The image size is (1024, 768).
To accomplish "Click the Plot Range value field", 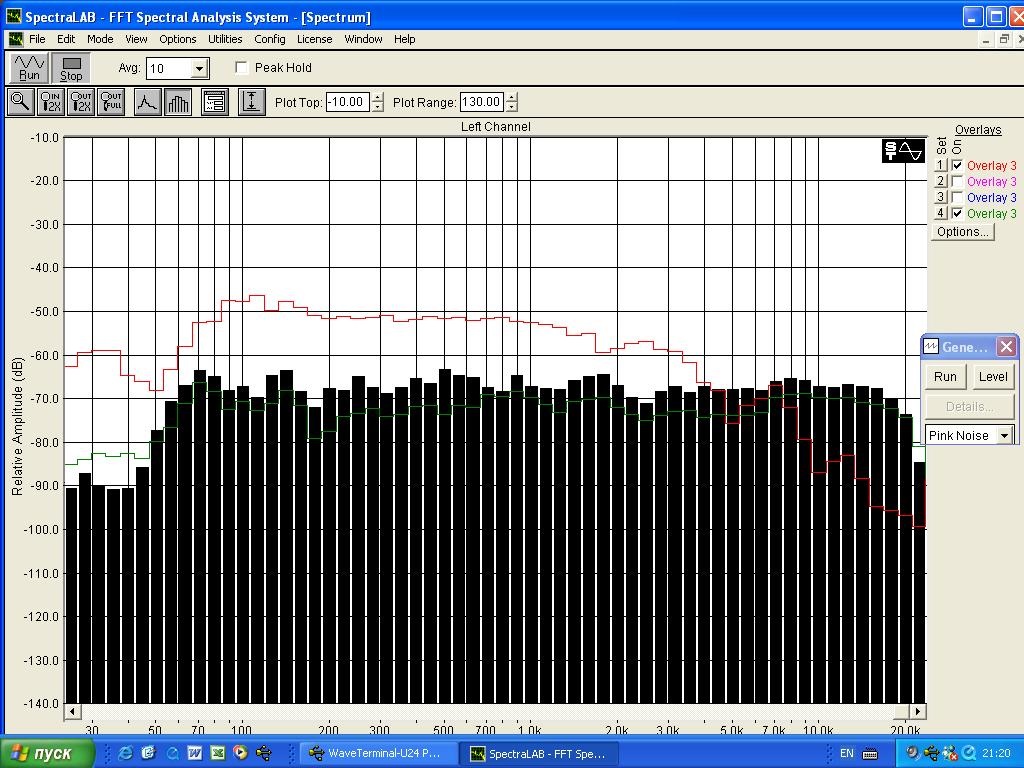I will click(x=483, y=102).
